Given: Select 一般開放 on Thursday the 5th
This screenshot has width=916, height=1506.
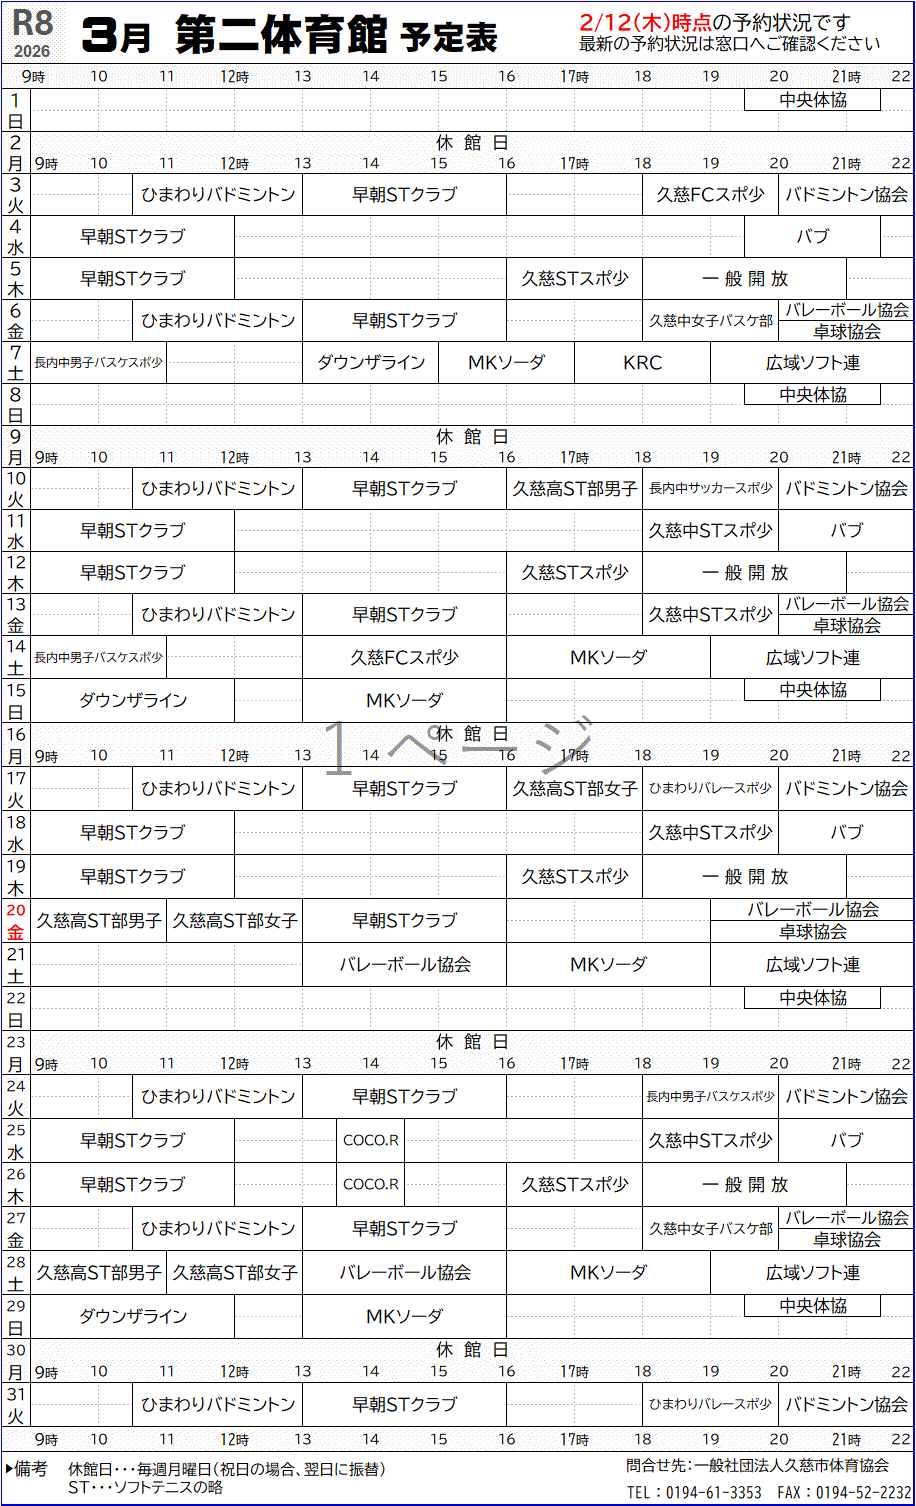Looking at the screenshot, I should click(744, 279).
